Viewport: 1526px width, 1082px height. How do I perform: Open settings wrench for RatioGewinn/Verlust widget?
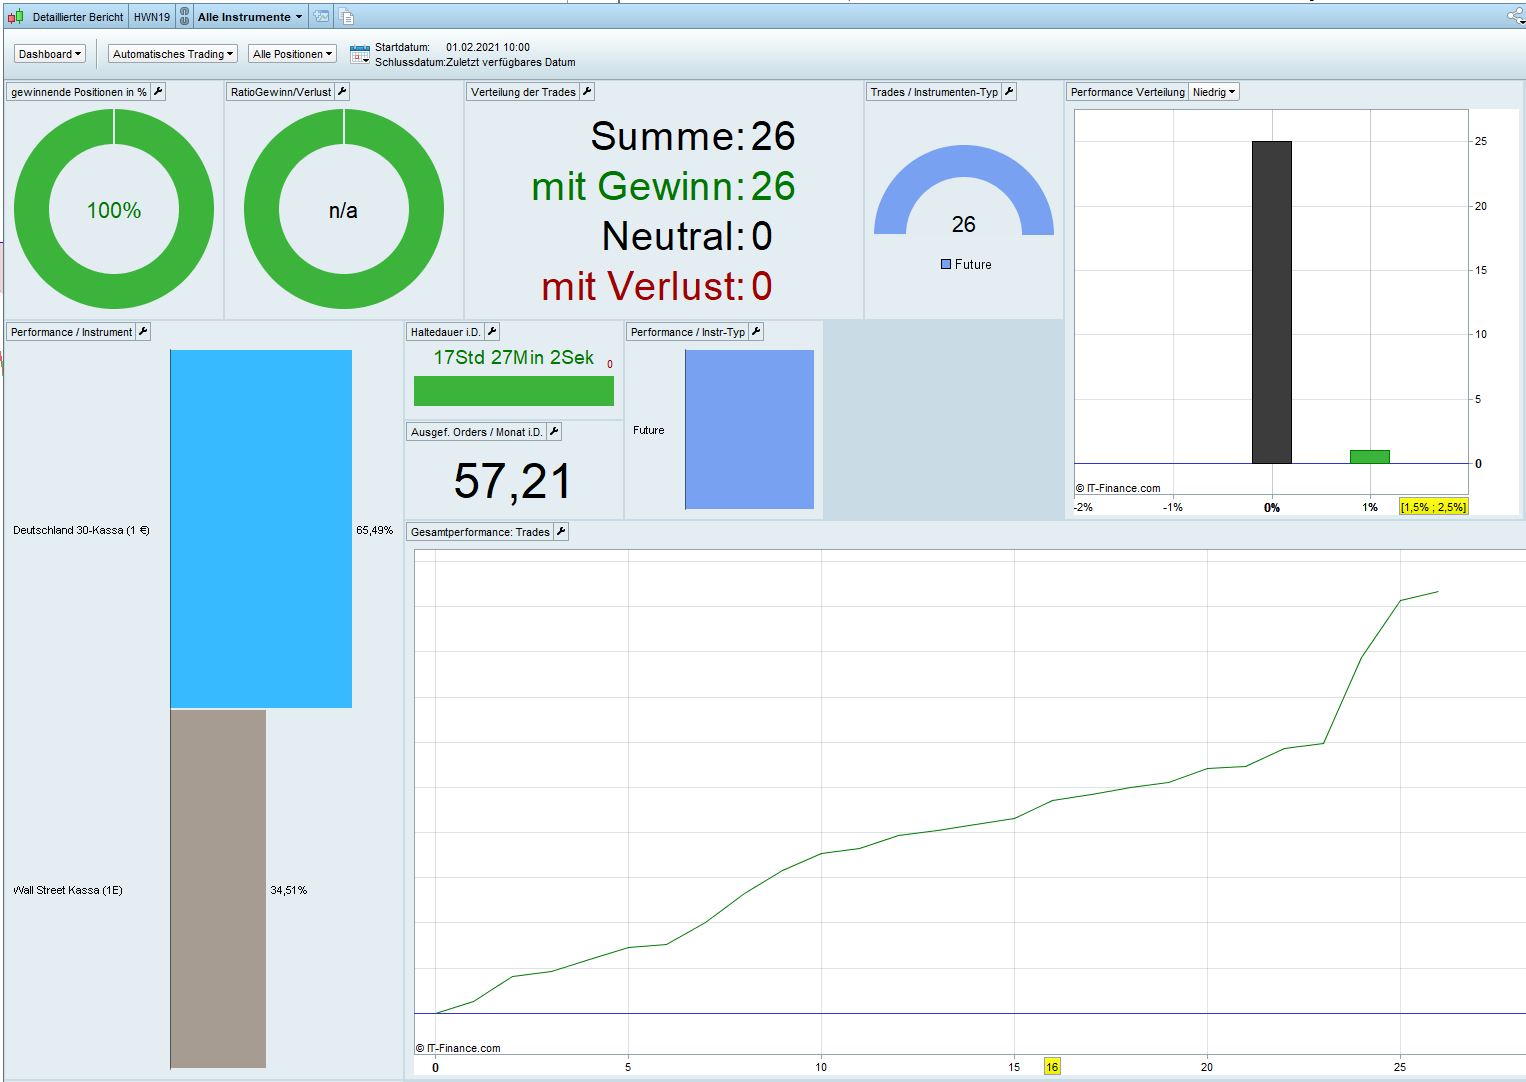point(342,92)
